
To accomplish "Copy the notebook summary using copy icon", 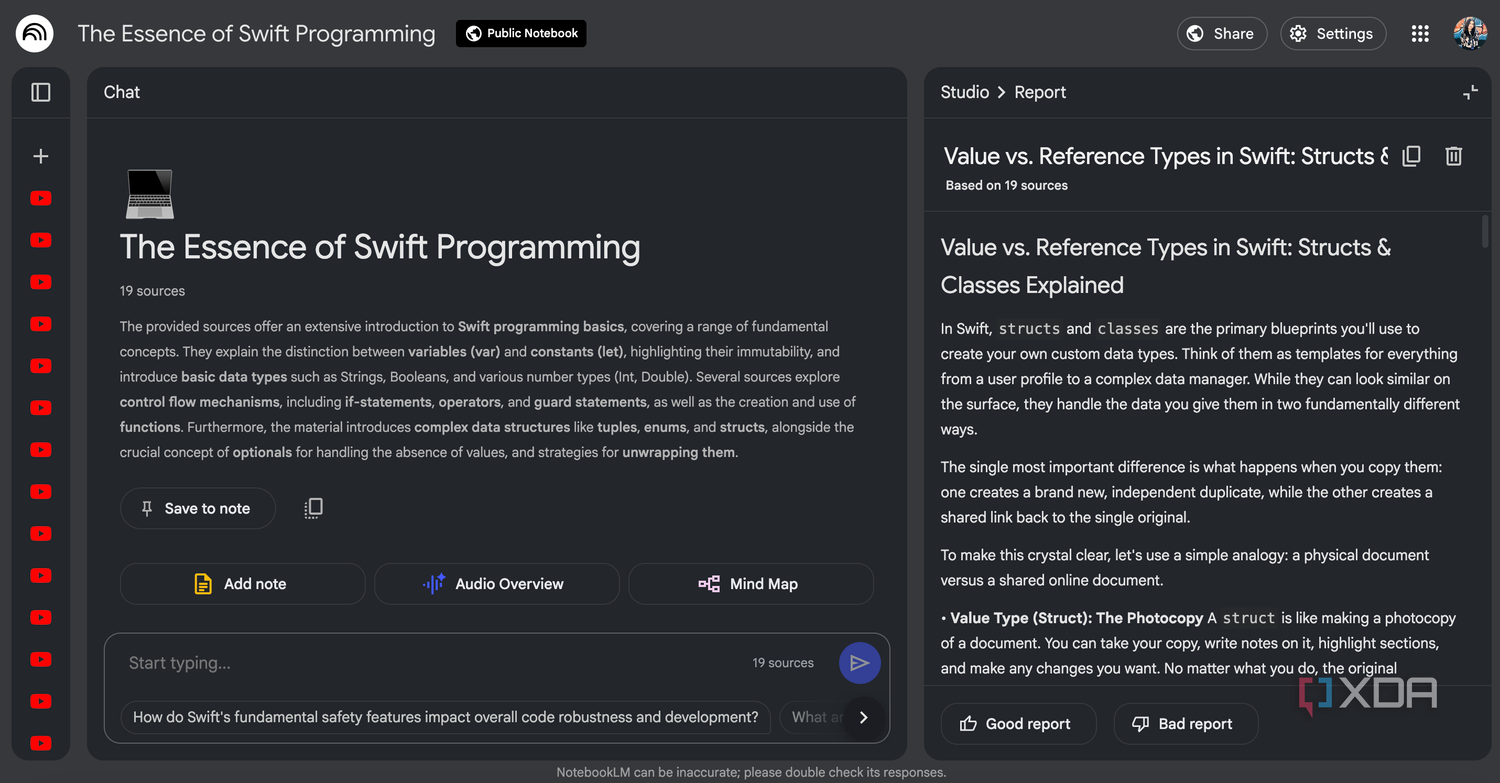I will click(313, 508).
